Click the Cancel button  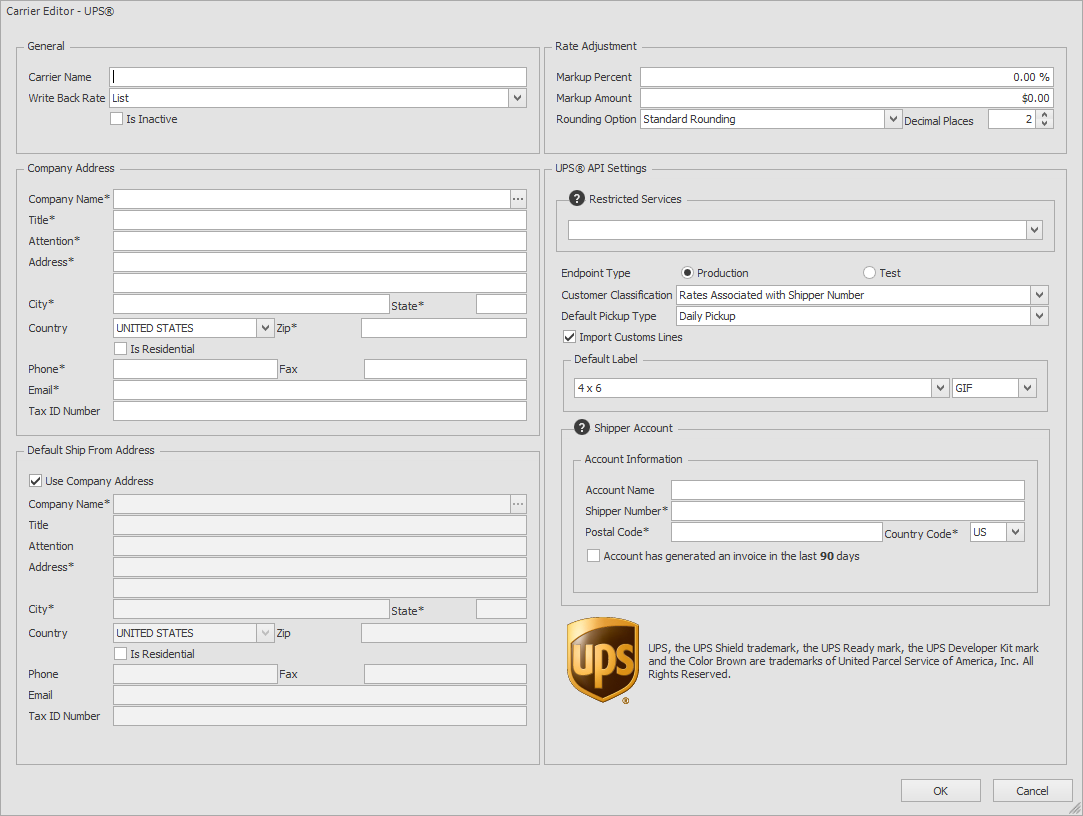tap(1032, 791)
